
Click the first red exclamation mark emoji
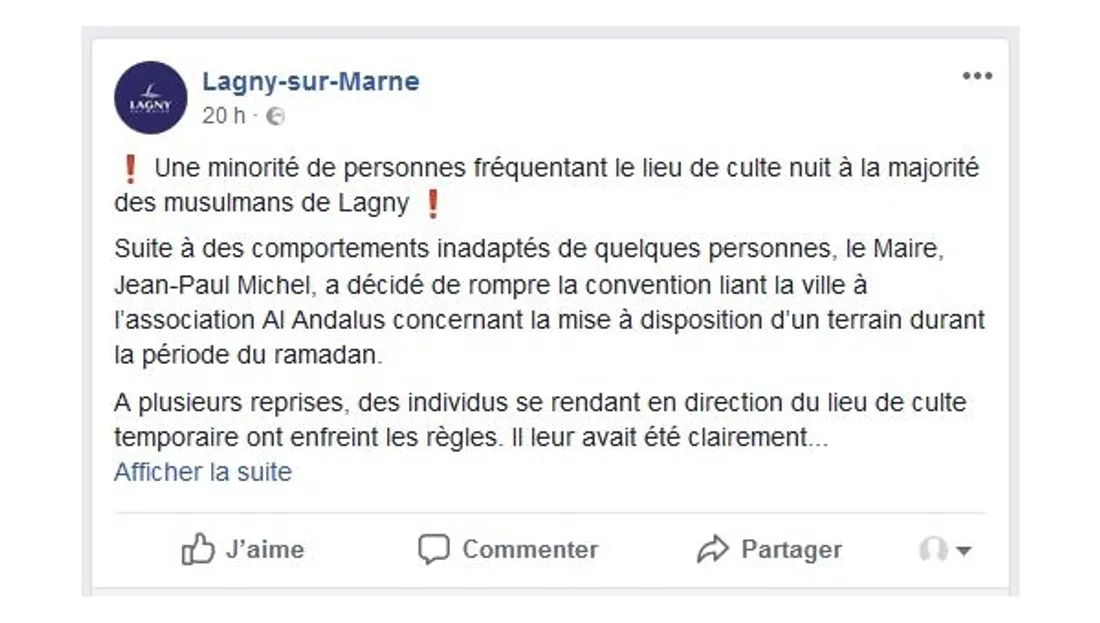[x=129, y=169]
